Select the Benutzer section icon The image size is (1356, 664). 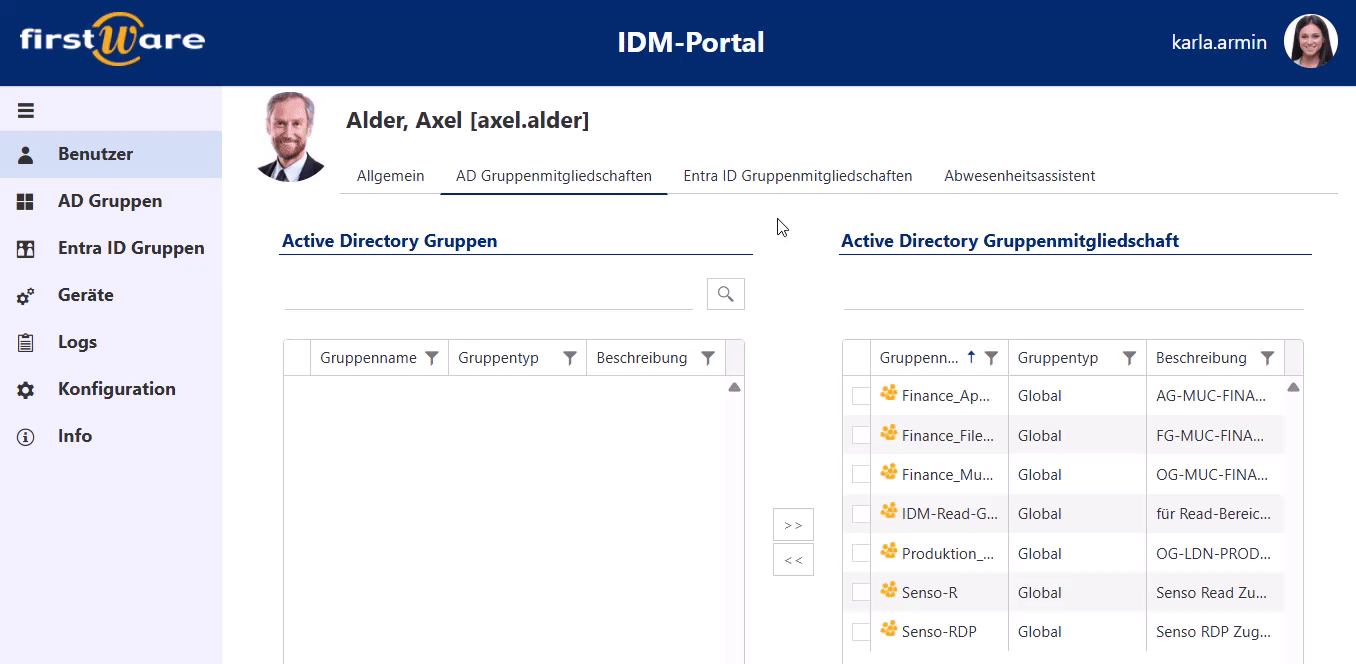25,154
